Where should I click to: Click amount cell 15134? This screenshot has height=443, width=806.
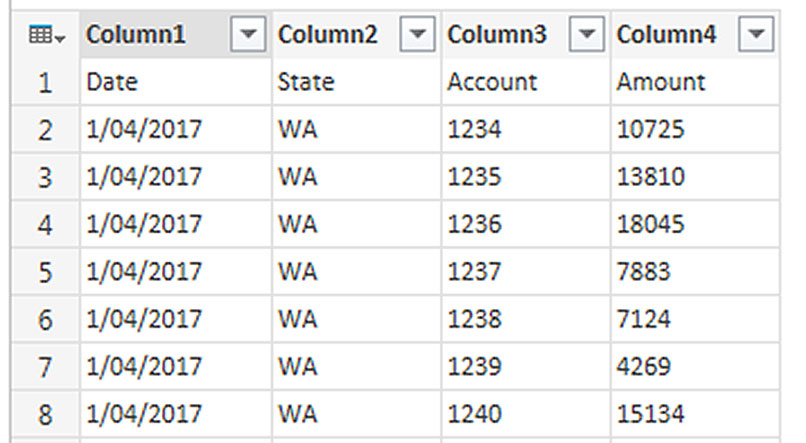[695, 414]
